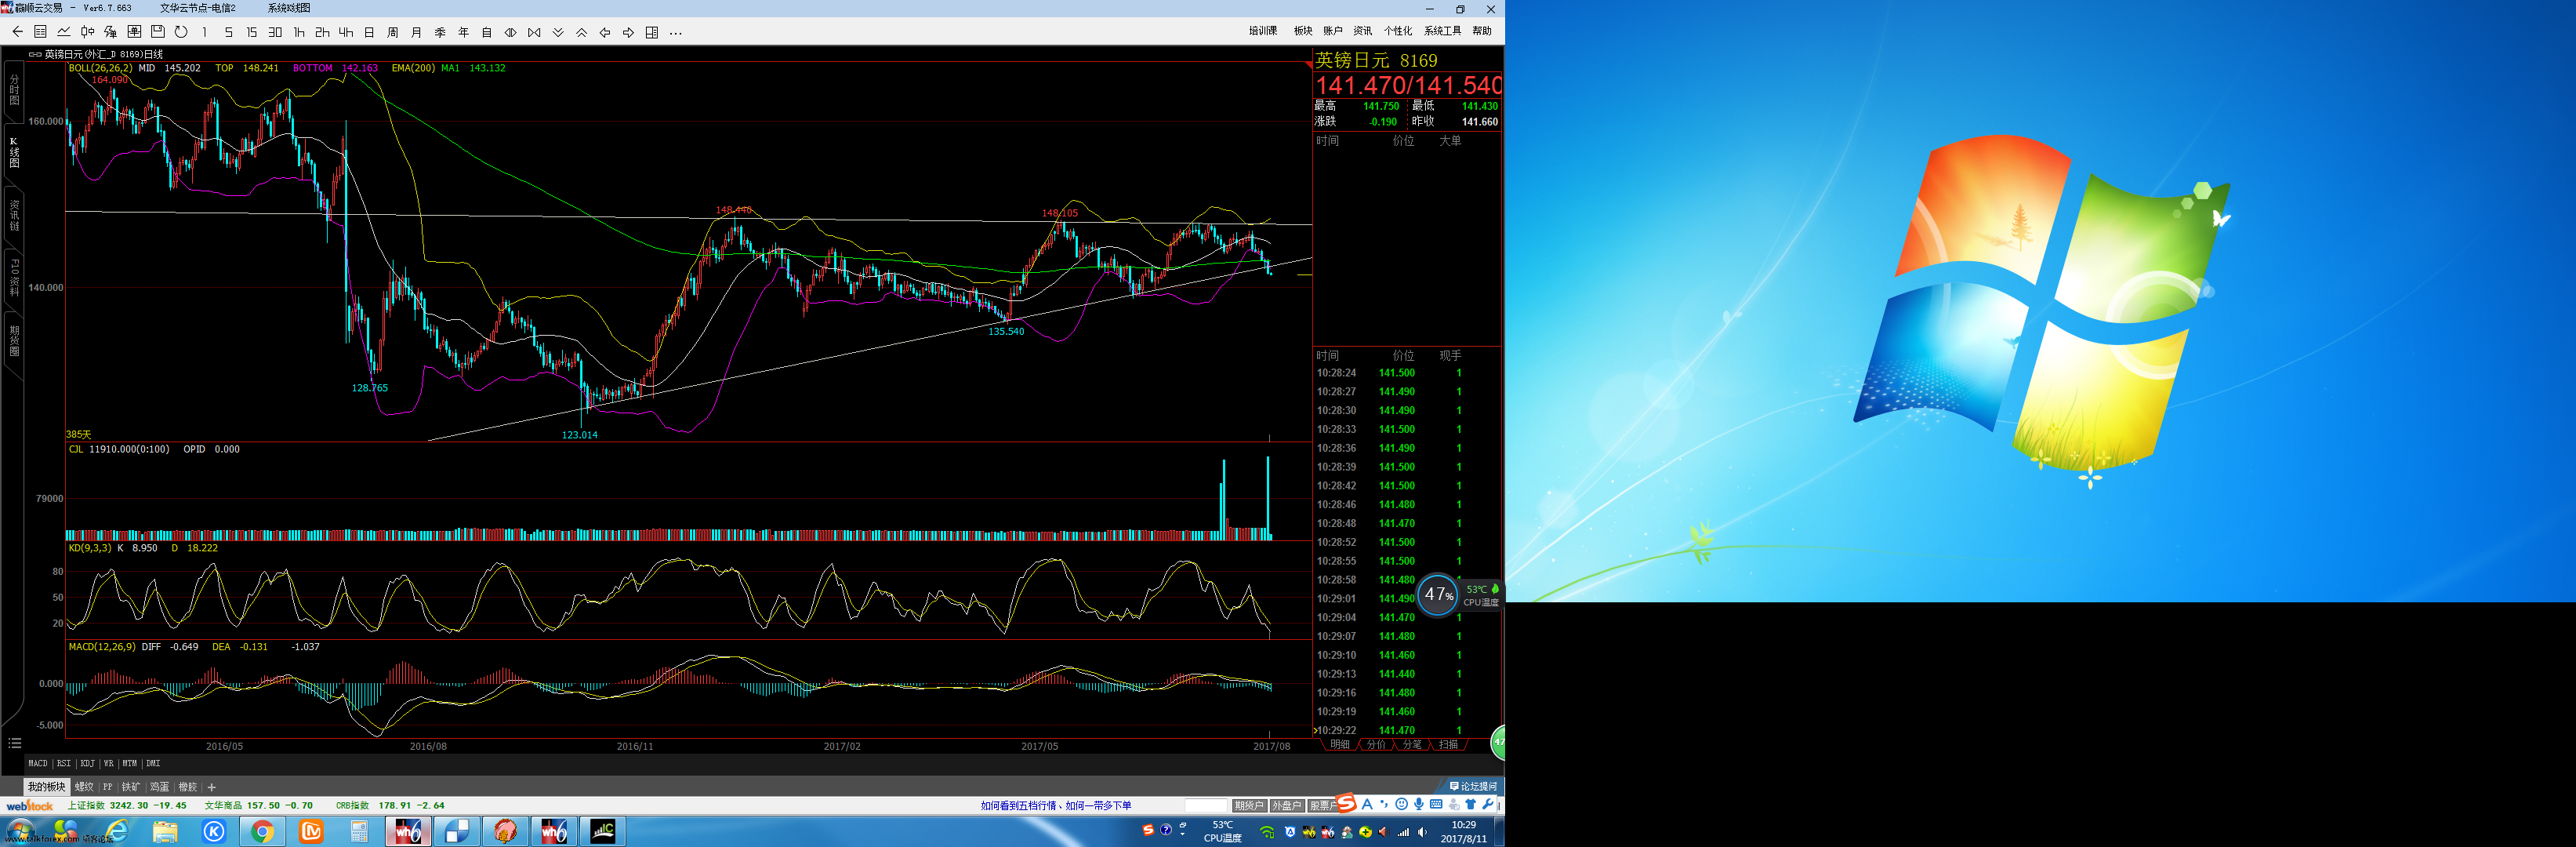The height and width of the screenshot is (847, 2576).
Task: Click the double chevron up icon
Action: point(581,32)
